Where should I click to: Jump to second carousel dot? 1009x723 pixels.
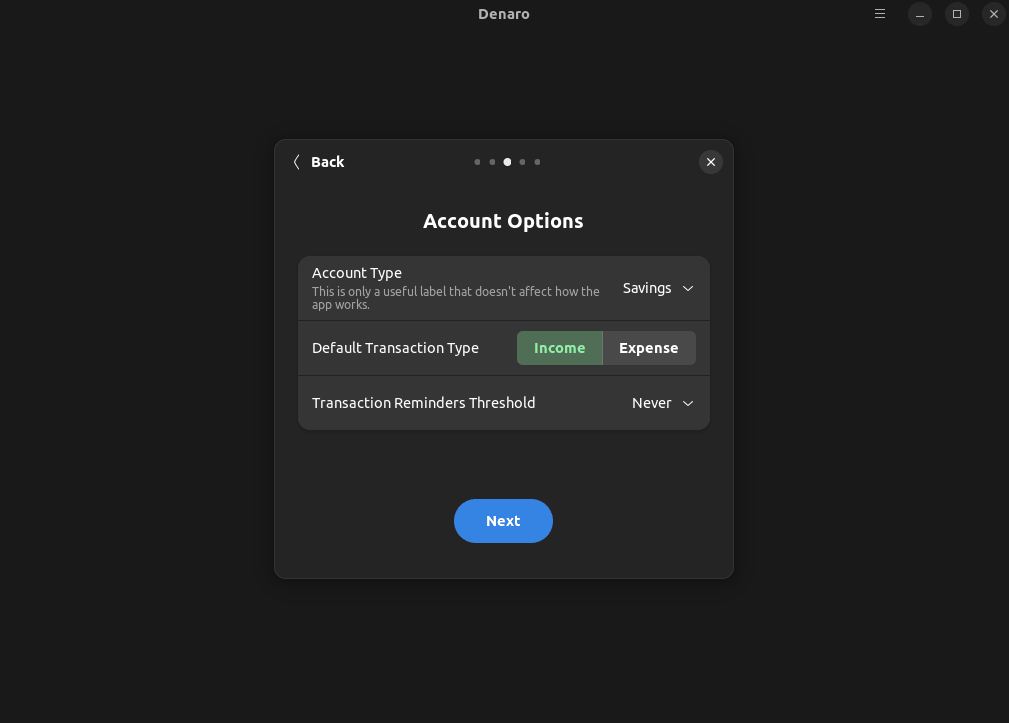[x=492, y=162]
